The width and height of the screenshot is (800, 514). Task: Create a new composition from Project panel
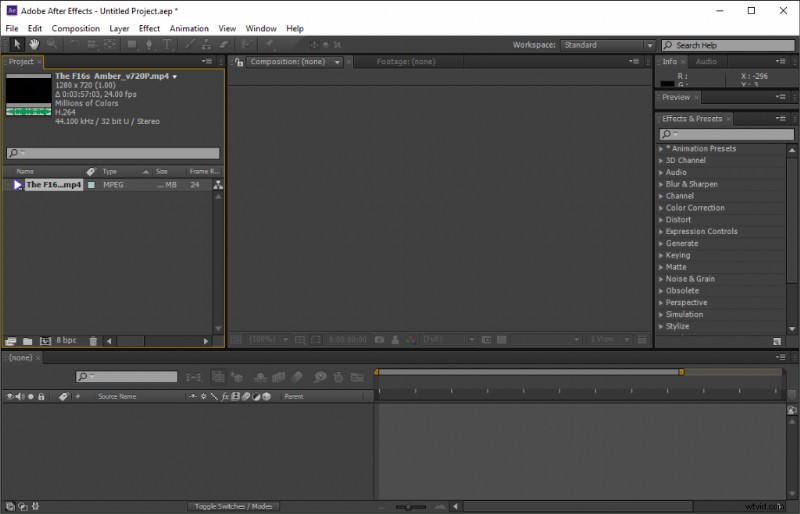45,341
